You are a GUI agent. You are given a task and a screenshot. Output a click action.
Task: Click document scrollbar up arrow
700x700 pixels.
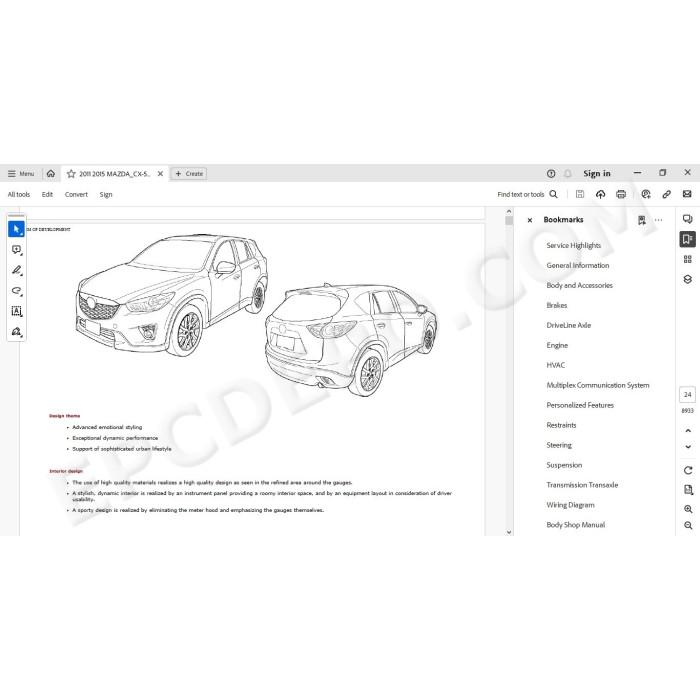point(509,212)
